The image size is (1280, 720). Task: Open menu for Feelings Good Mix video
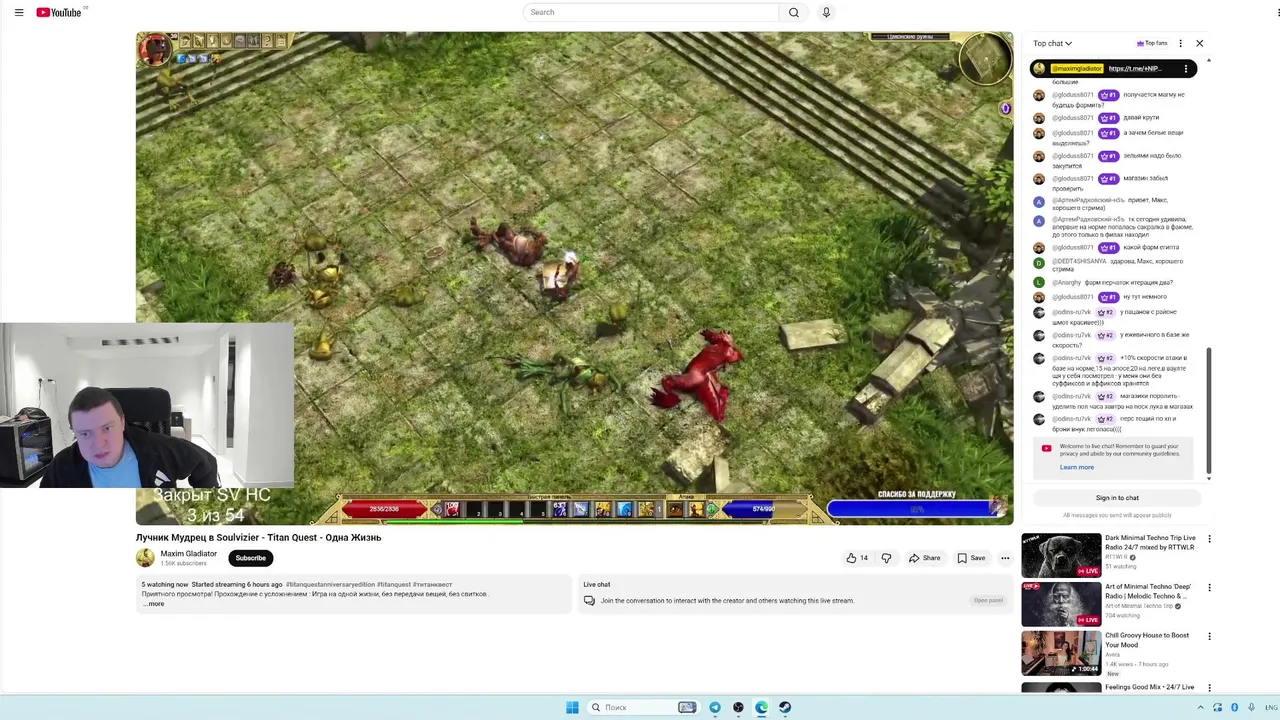pos(1209,688)
